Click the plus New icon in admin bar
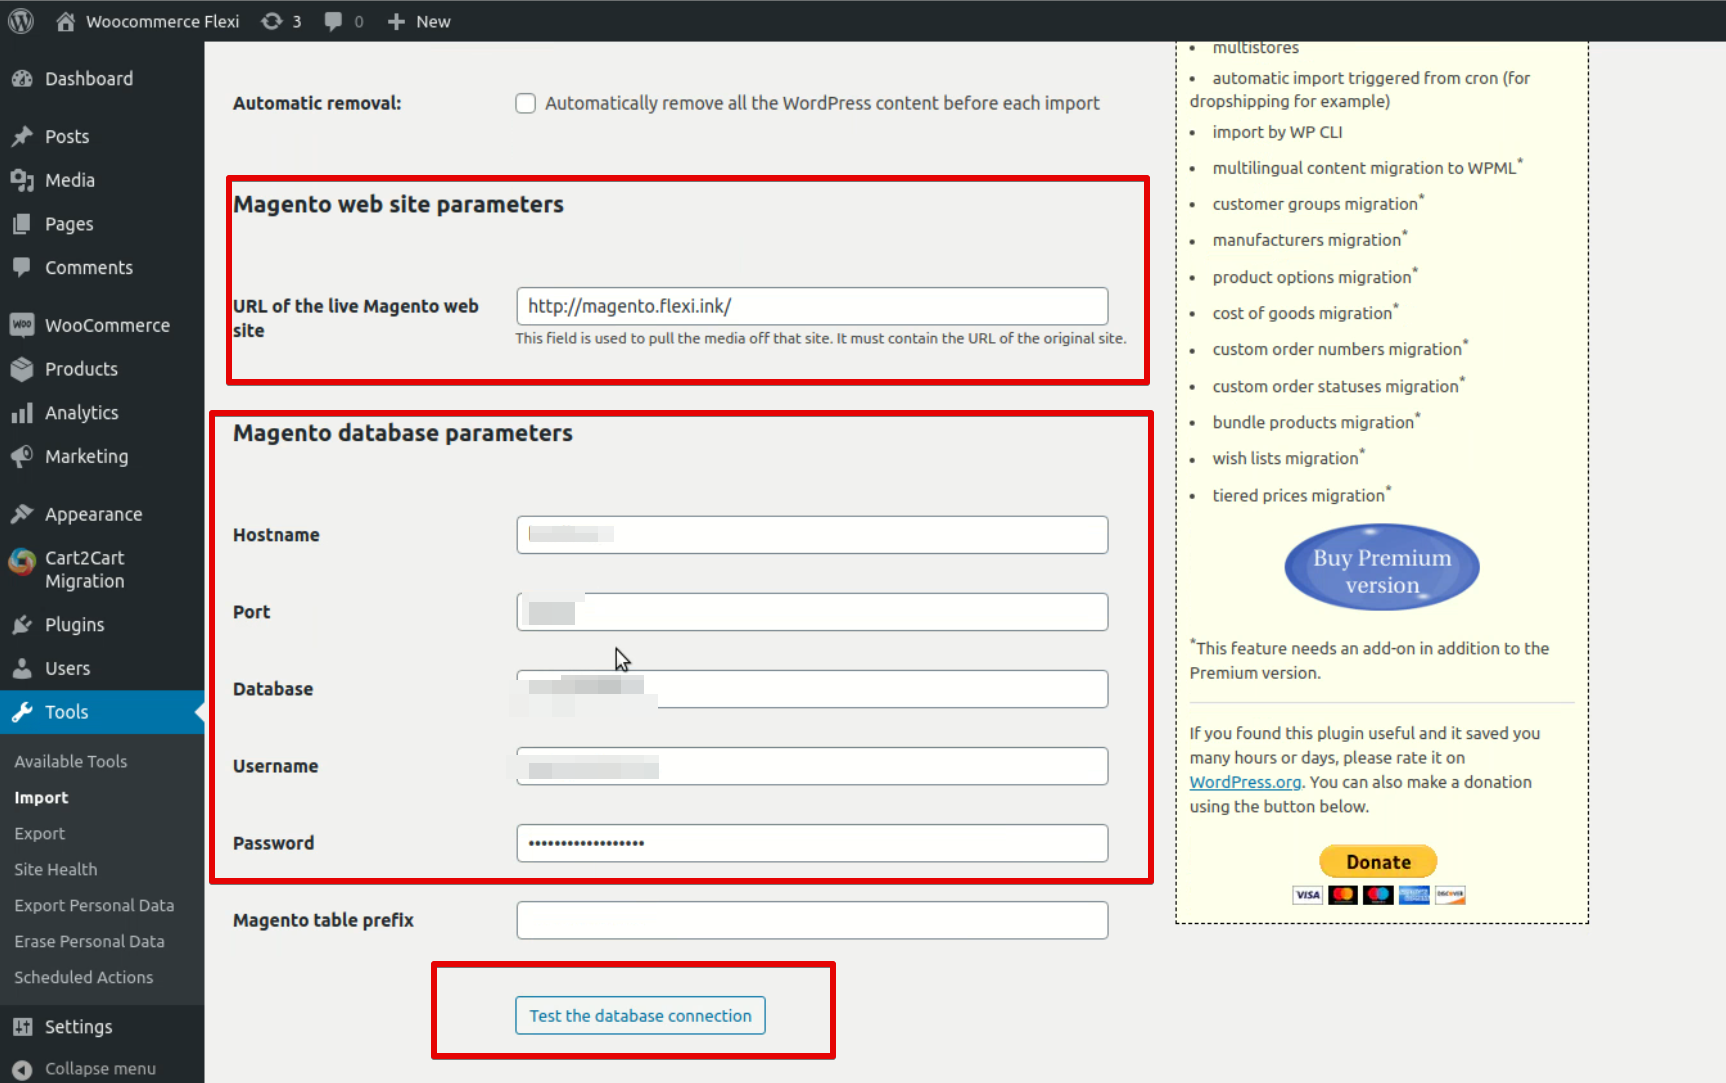Viewport: 1726px width, 1083px height. point(397,21)
